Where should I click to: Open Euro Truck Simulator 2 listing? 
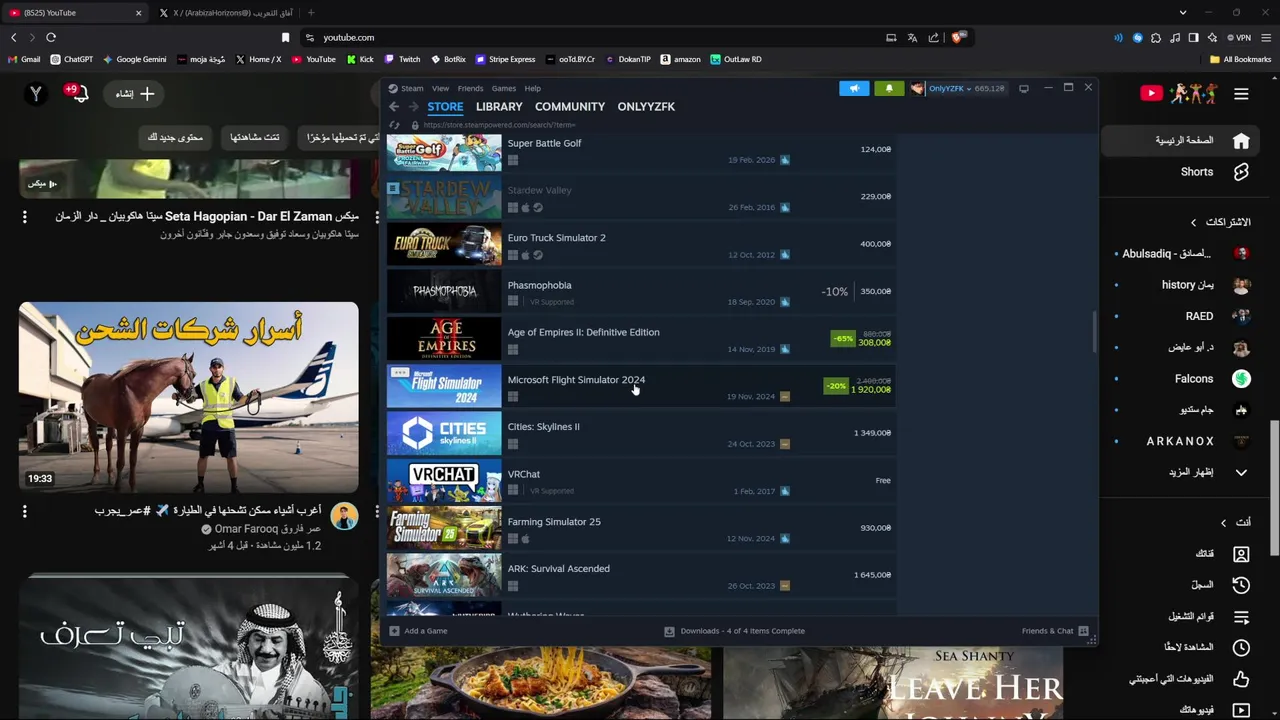[640, 244]
